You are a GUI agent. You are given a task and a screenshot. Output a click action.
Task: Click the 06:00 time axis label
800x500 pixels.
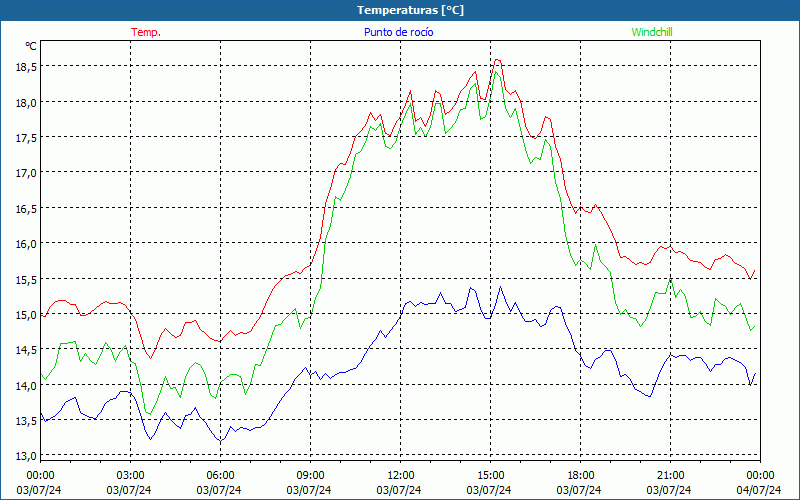tap(220, 475)
